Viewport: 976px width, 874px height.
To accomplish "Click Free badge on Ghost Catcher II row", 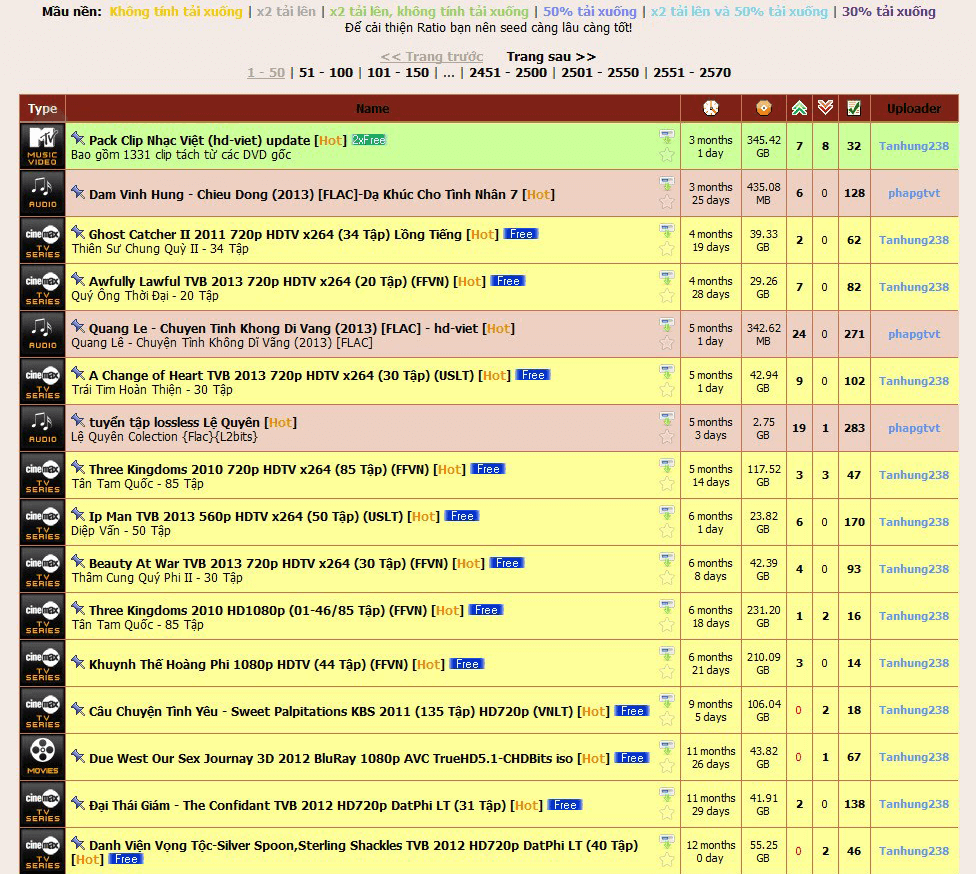I will [521, 234].
